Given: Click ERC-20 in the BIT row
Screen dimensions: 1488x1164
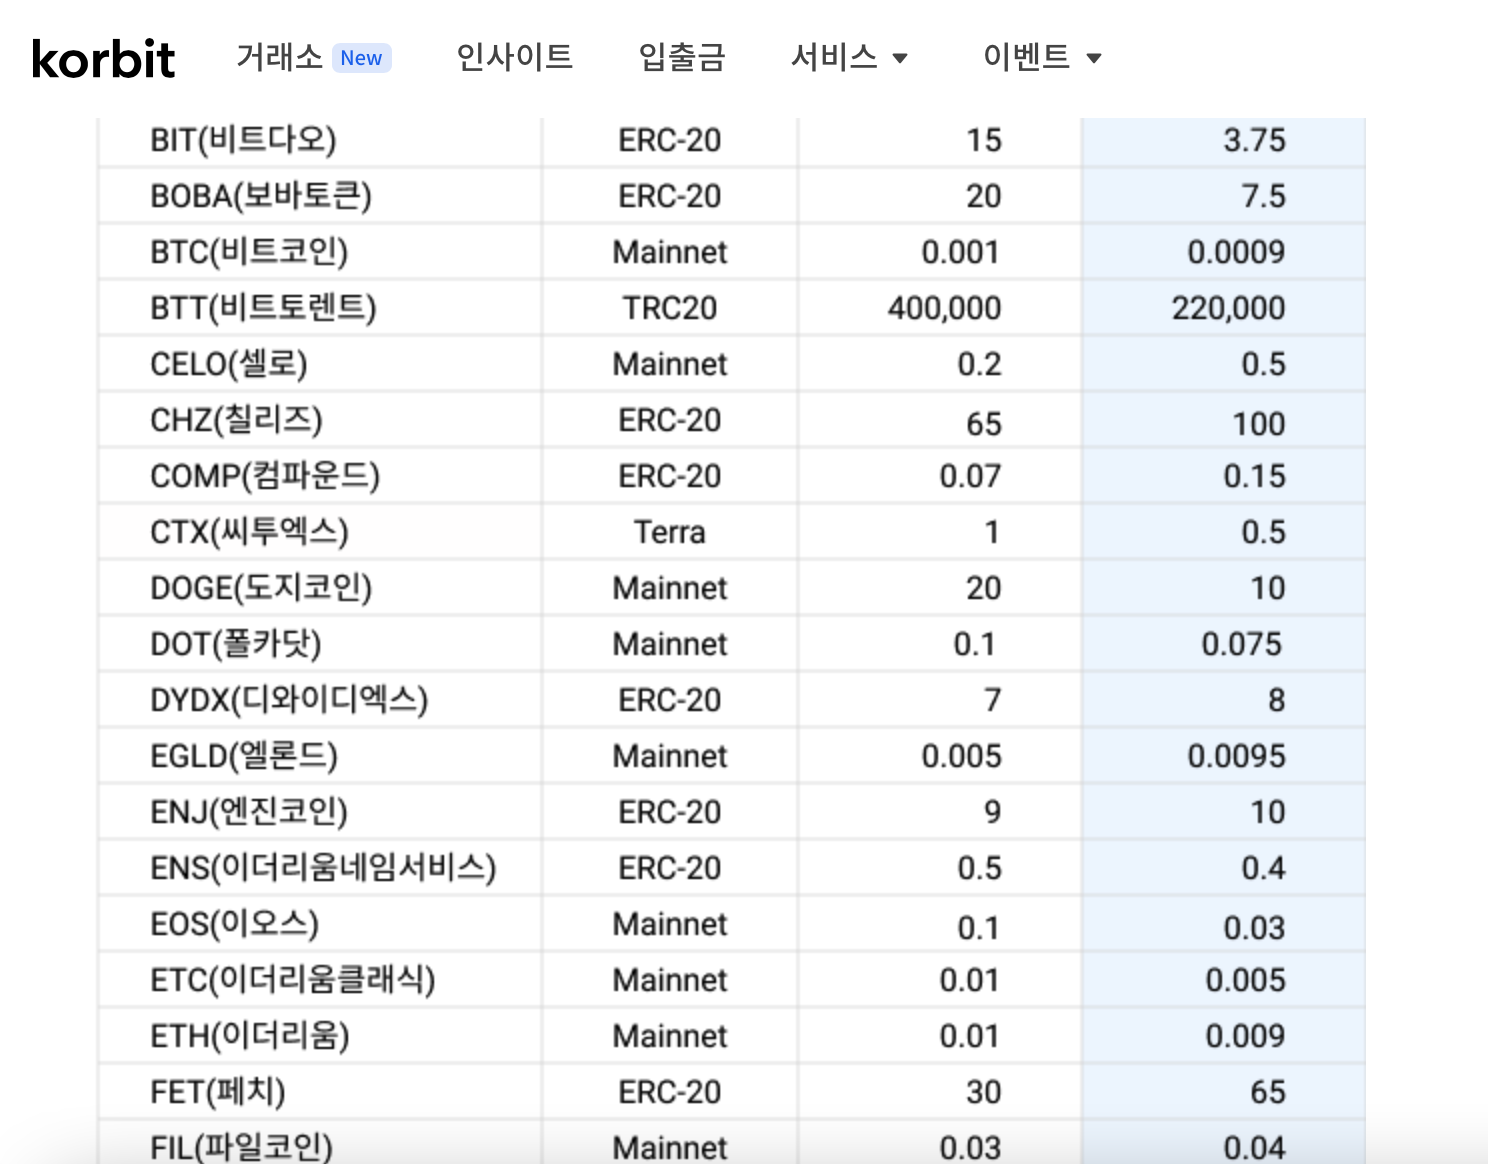Looking at the screenshot, I should point(670,140).
